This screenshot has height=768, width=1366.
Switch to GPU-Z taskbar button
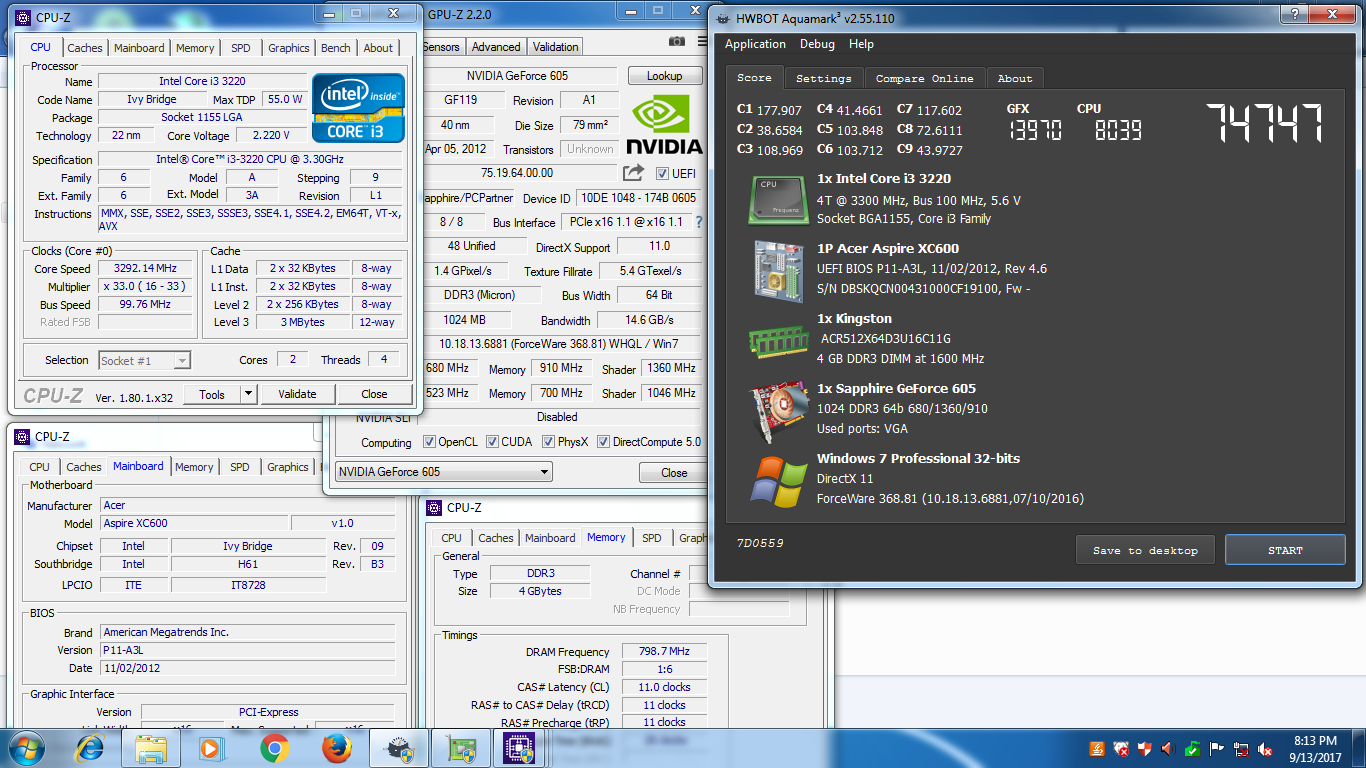pos(461,748)
